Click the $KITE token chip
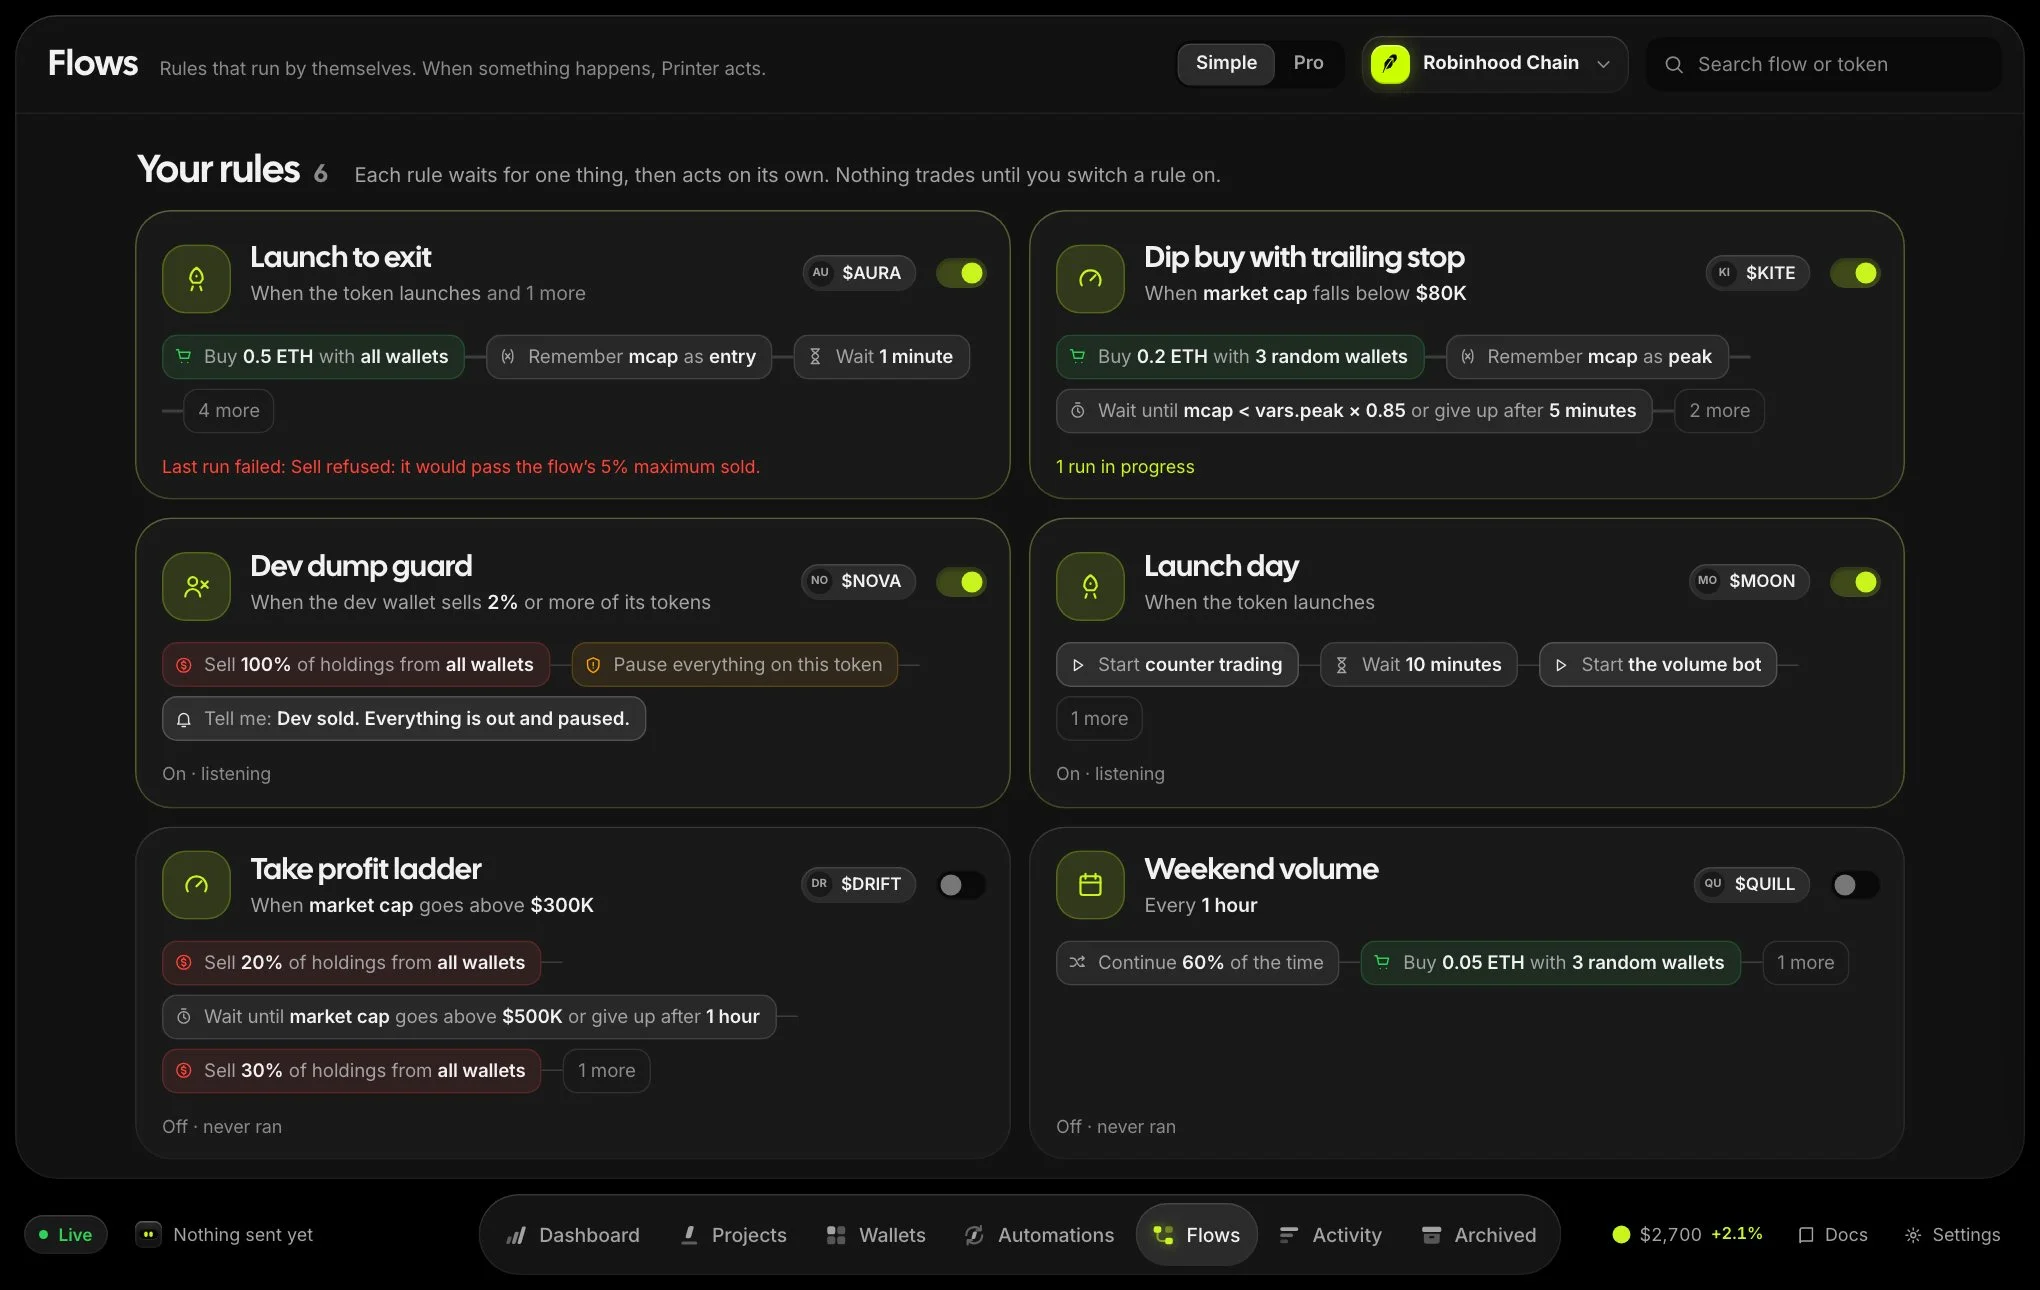This screenshot has width=2040, height=1290. [x=1757, y=273]
